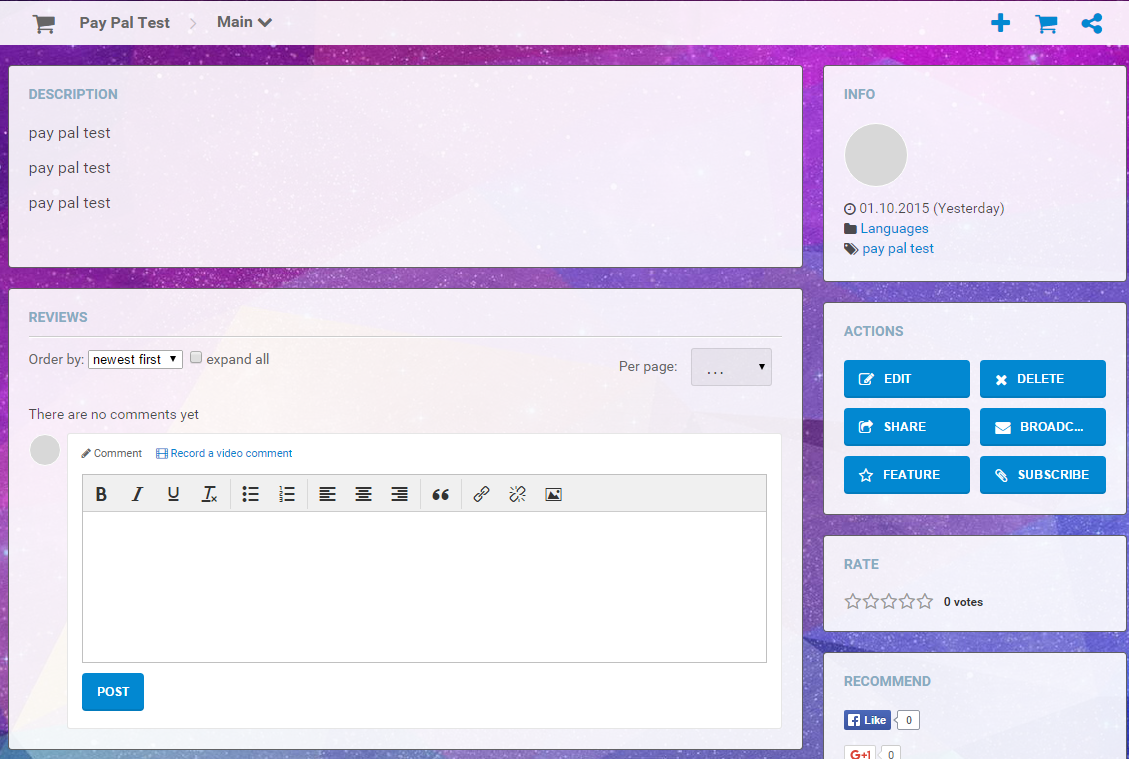Insert a bulleted list
The image size is (1129, 759).
tap(251, 494)
